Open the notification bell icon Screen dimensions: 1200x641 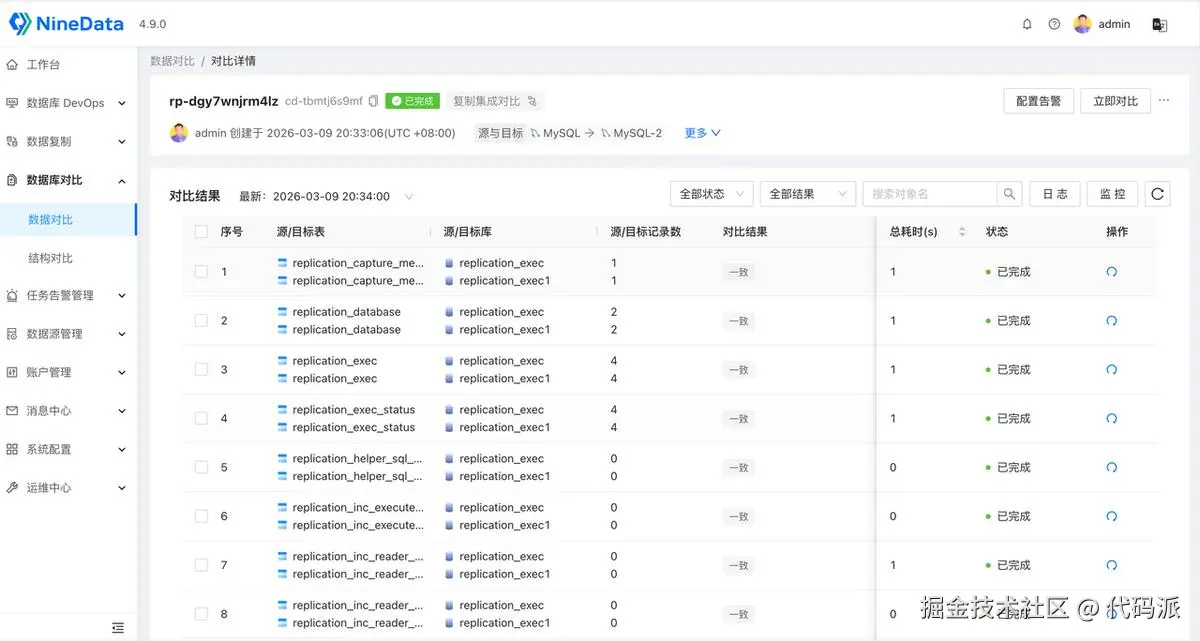tap(1027, 24)
